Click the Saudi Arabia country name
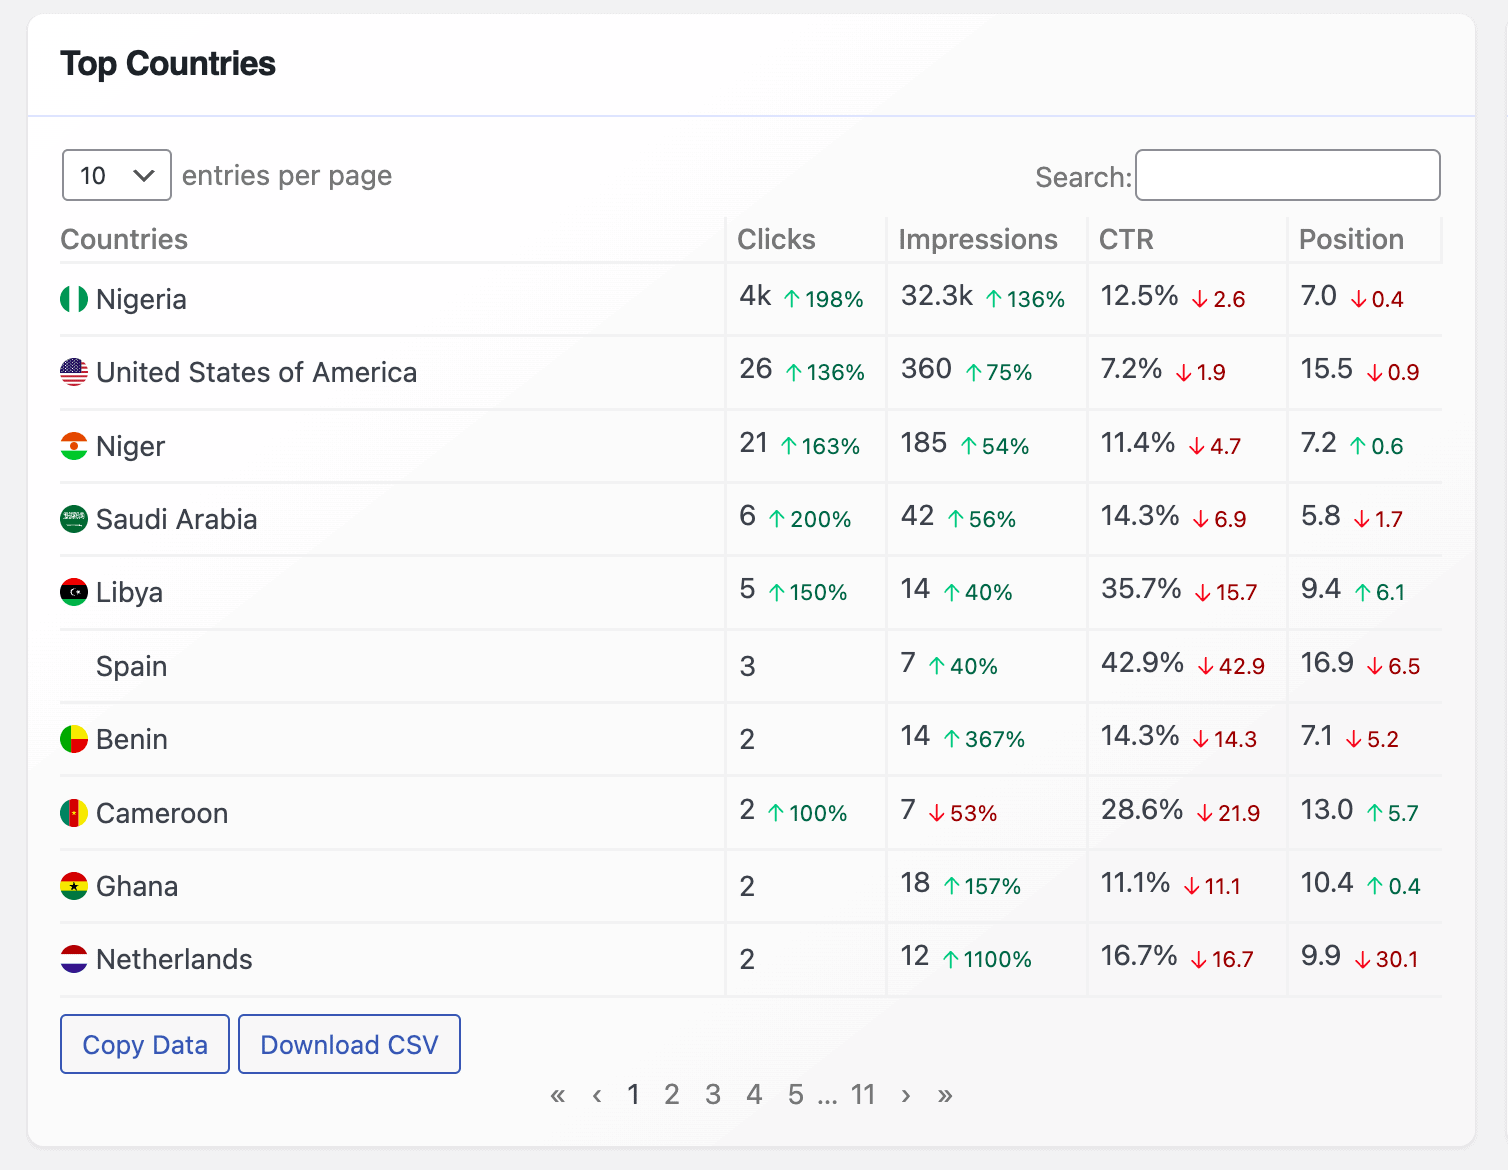The height and width of the screenshot is (1170, 1508). click(176, 519)
